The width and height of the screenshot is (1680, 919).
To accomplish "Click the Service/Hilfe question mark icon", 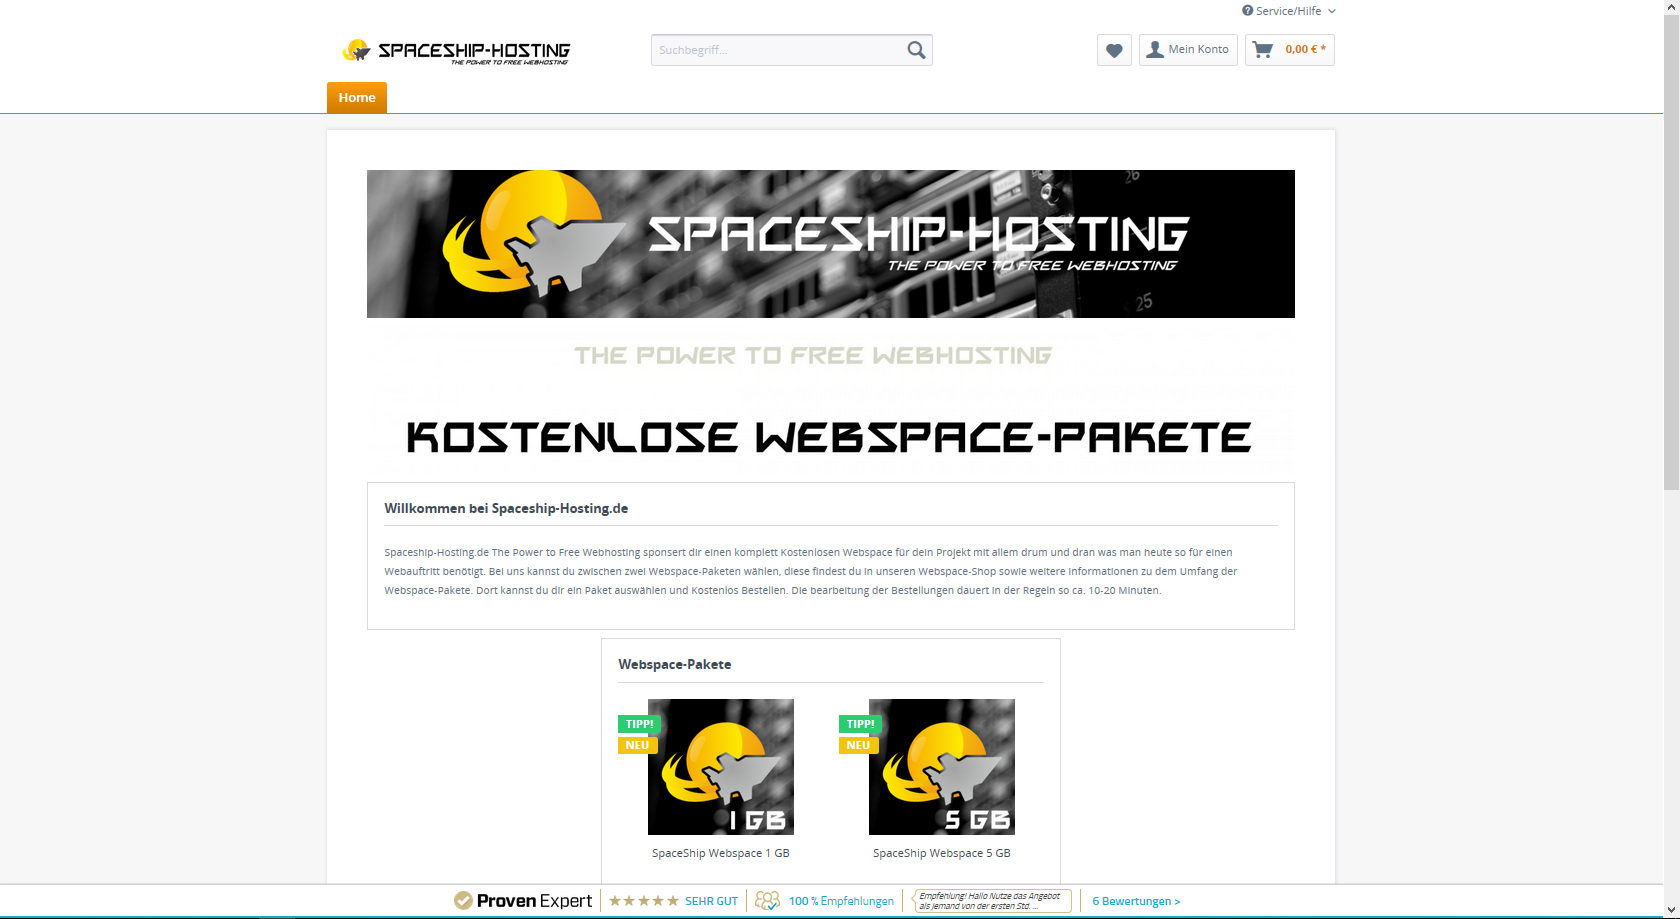I will pyautogui.click(x=1247, y=11).
